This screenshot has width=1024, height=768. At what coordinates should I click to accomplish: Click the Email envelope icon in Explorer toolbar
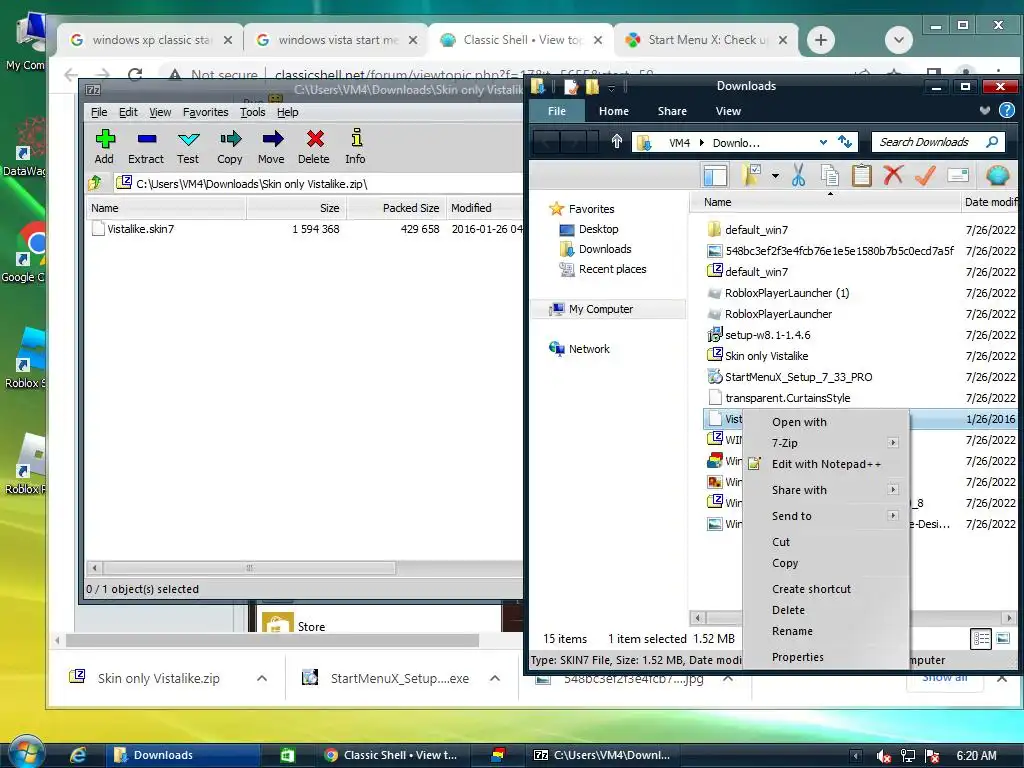[957, 175]
